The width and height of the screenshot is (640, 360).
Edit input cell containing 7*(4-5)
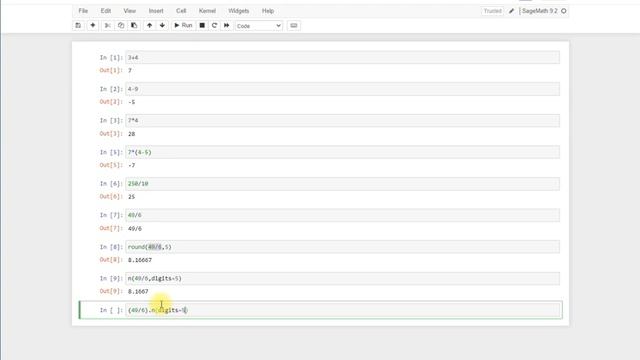click(342, 152)
